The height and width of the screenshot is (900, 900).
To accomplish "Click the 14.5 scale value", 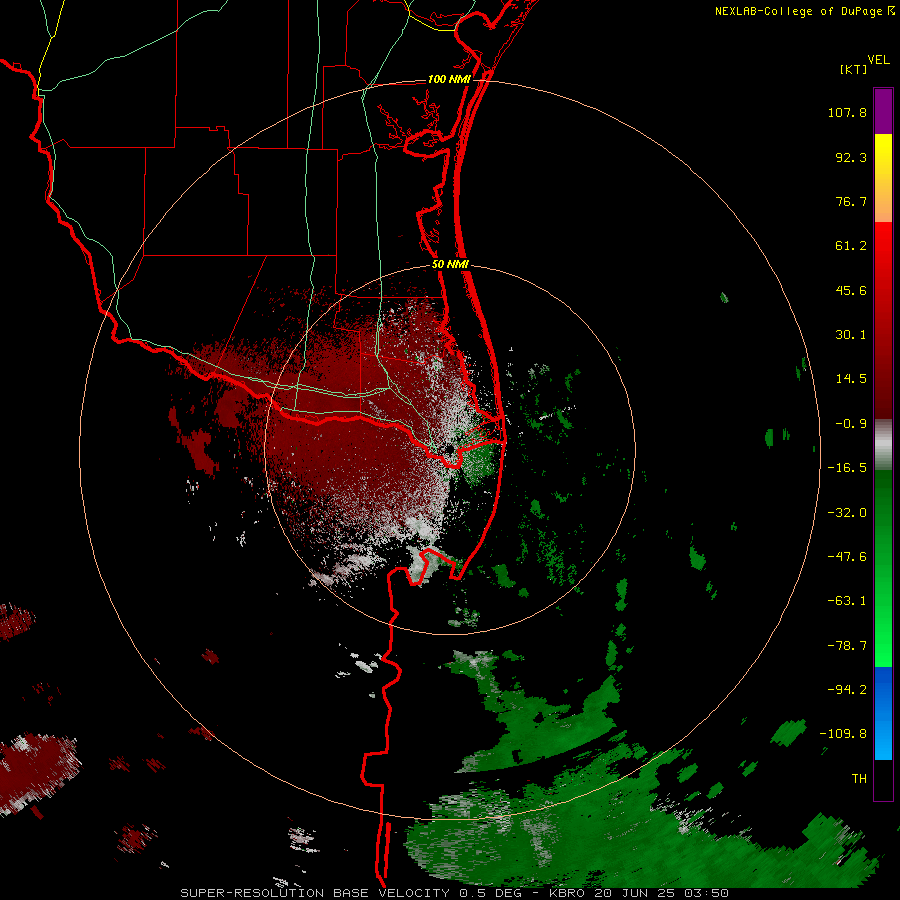I will (x=851, y=379).
